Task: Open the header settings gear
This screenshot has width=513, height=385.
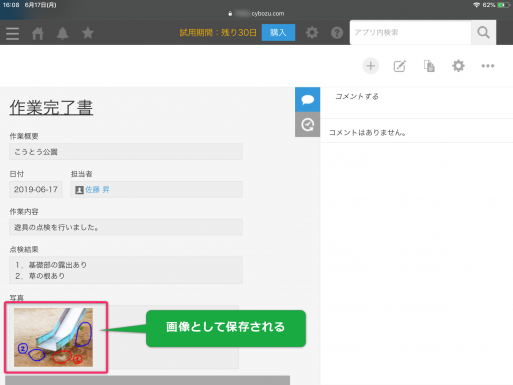Action: (312, 33)
